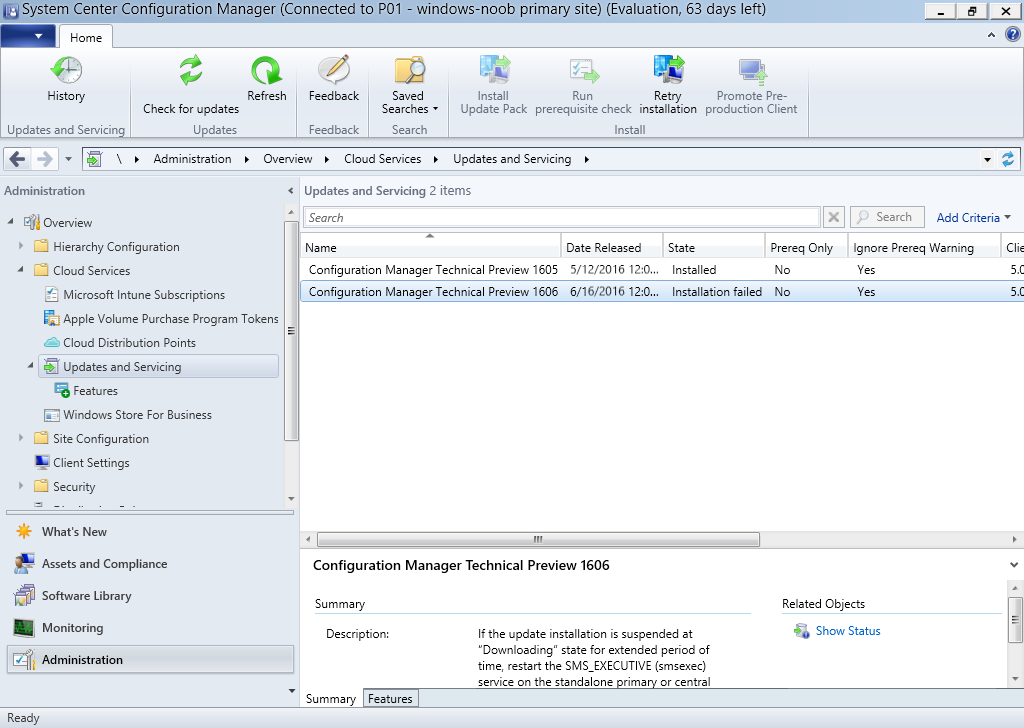Screen dimensions: 1024x728
Task: Click Retry installation icon
Action: click(668, 69)
